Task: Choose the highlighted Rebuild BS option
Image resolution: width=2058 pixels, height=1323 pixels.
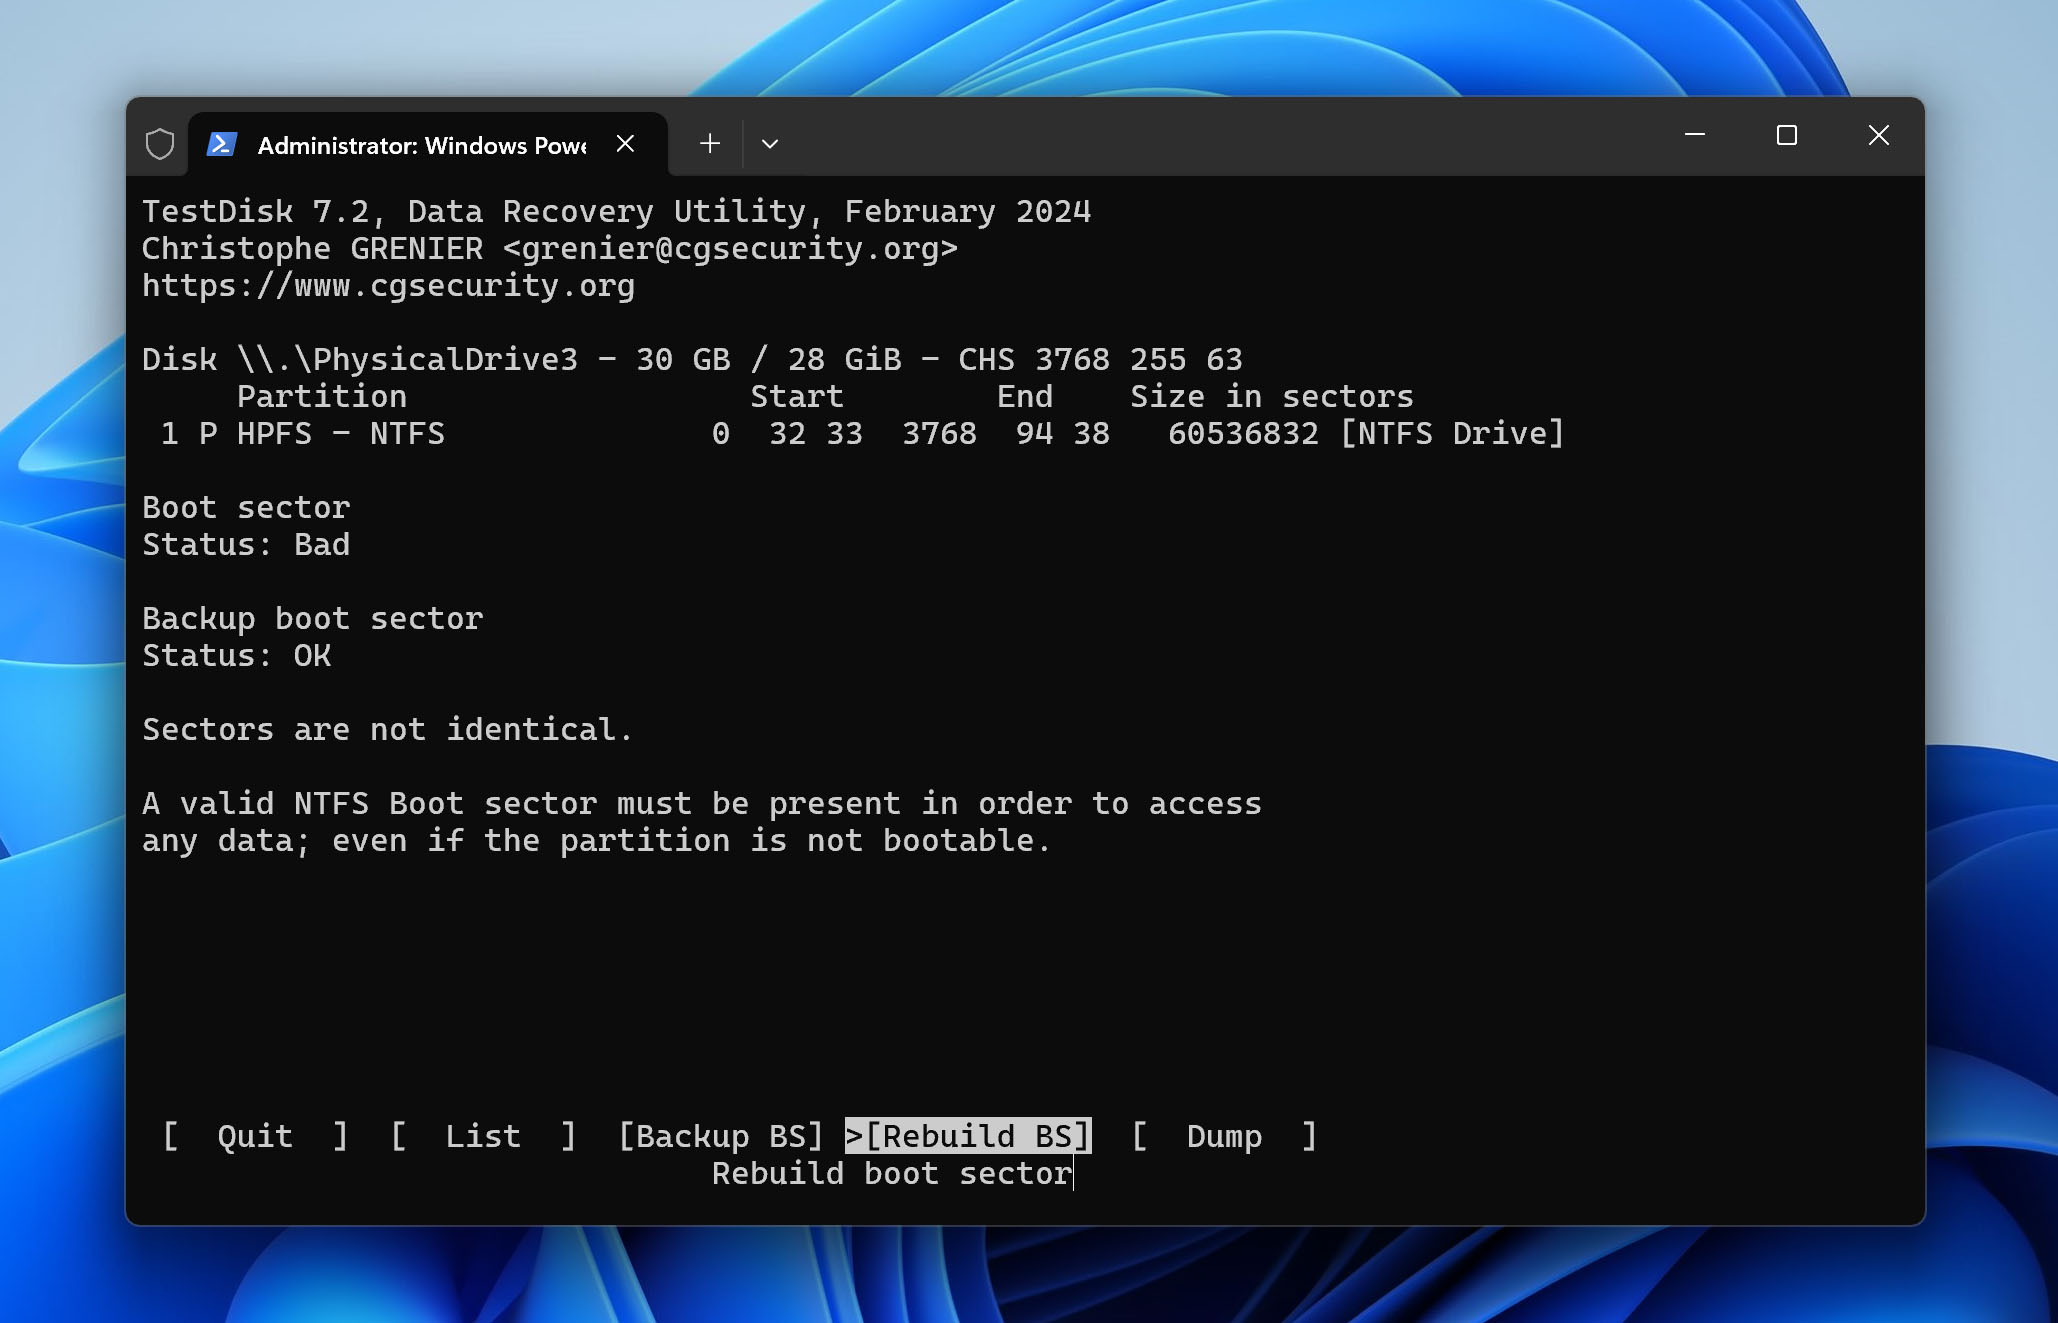Action: (968, 1136)
